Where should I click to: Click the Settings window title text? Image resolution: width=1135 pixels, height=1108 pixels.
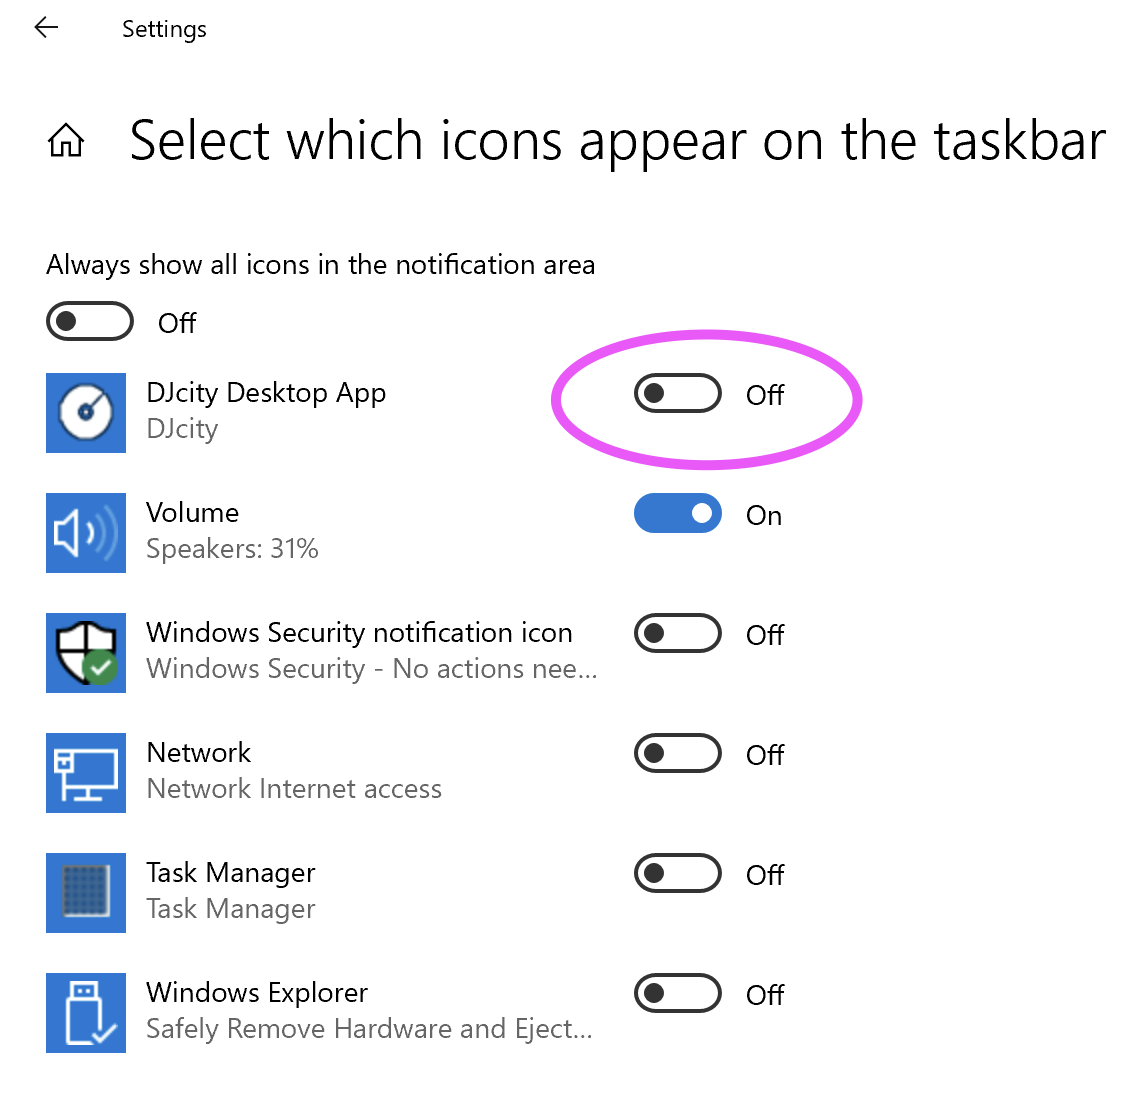point(164,29)
